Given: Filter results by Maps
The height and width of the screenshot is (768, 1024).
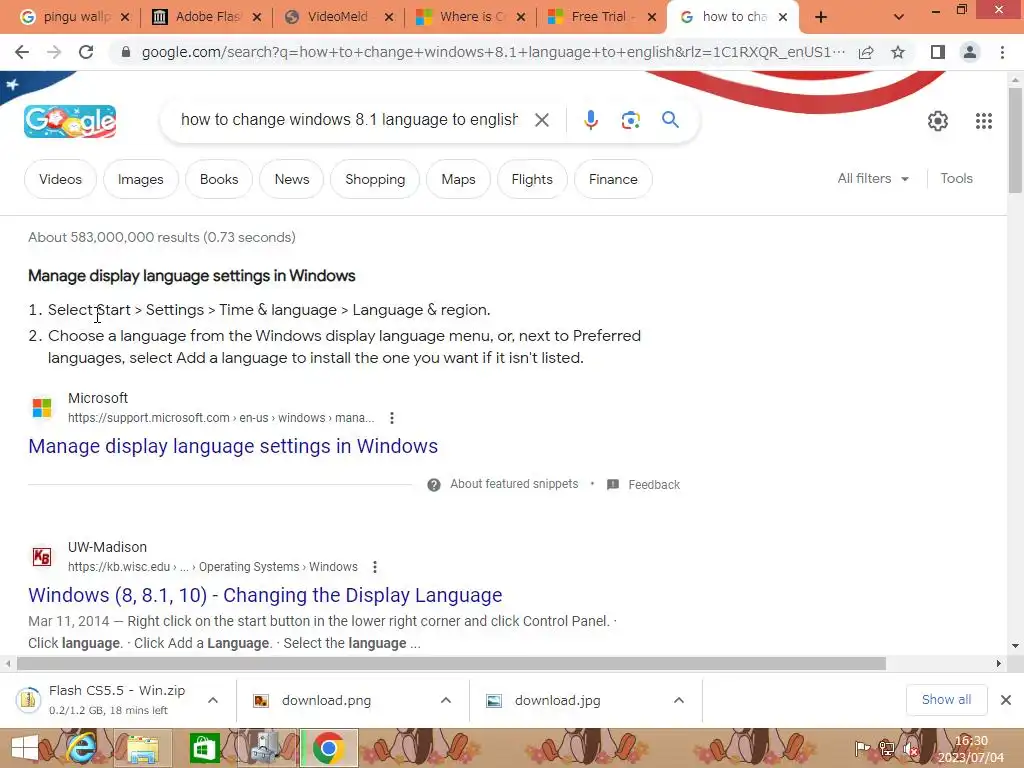Looking at the screenshot, I should (458, 179).
